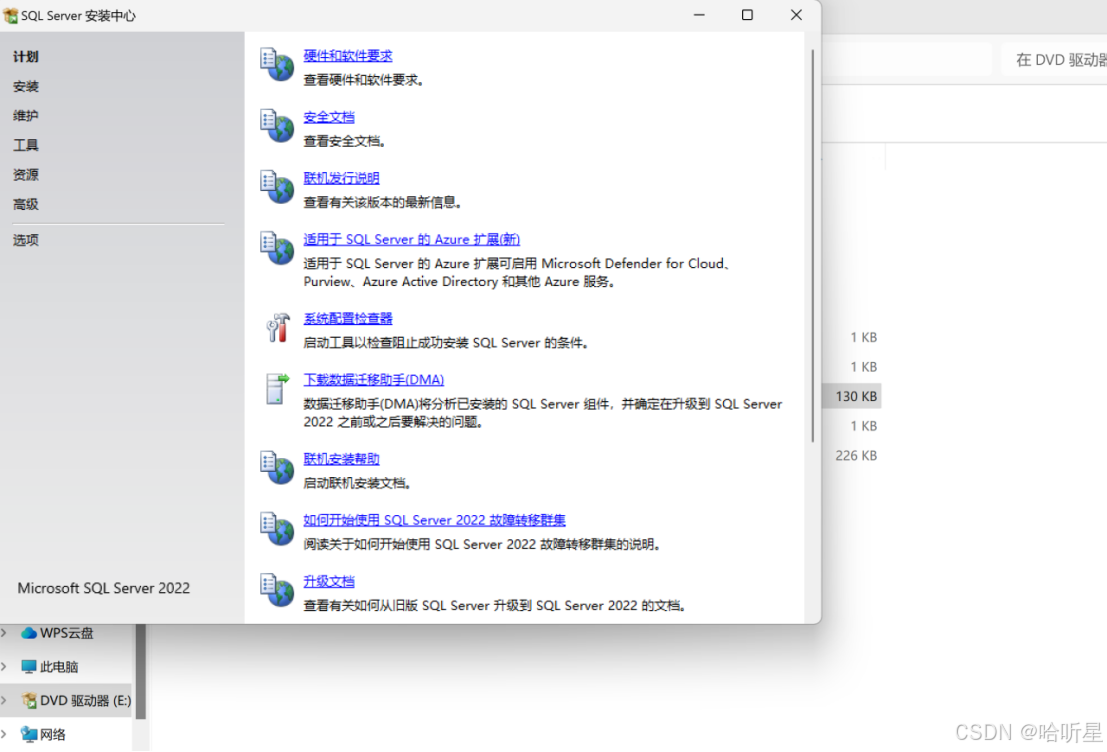Click the icon beside 升级文档

pos(277,591)
